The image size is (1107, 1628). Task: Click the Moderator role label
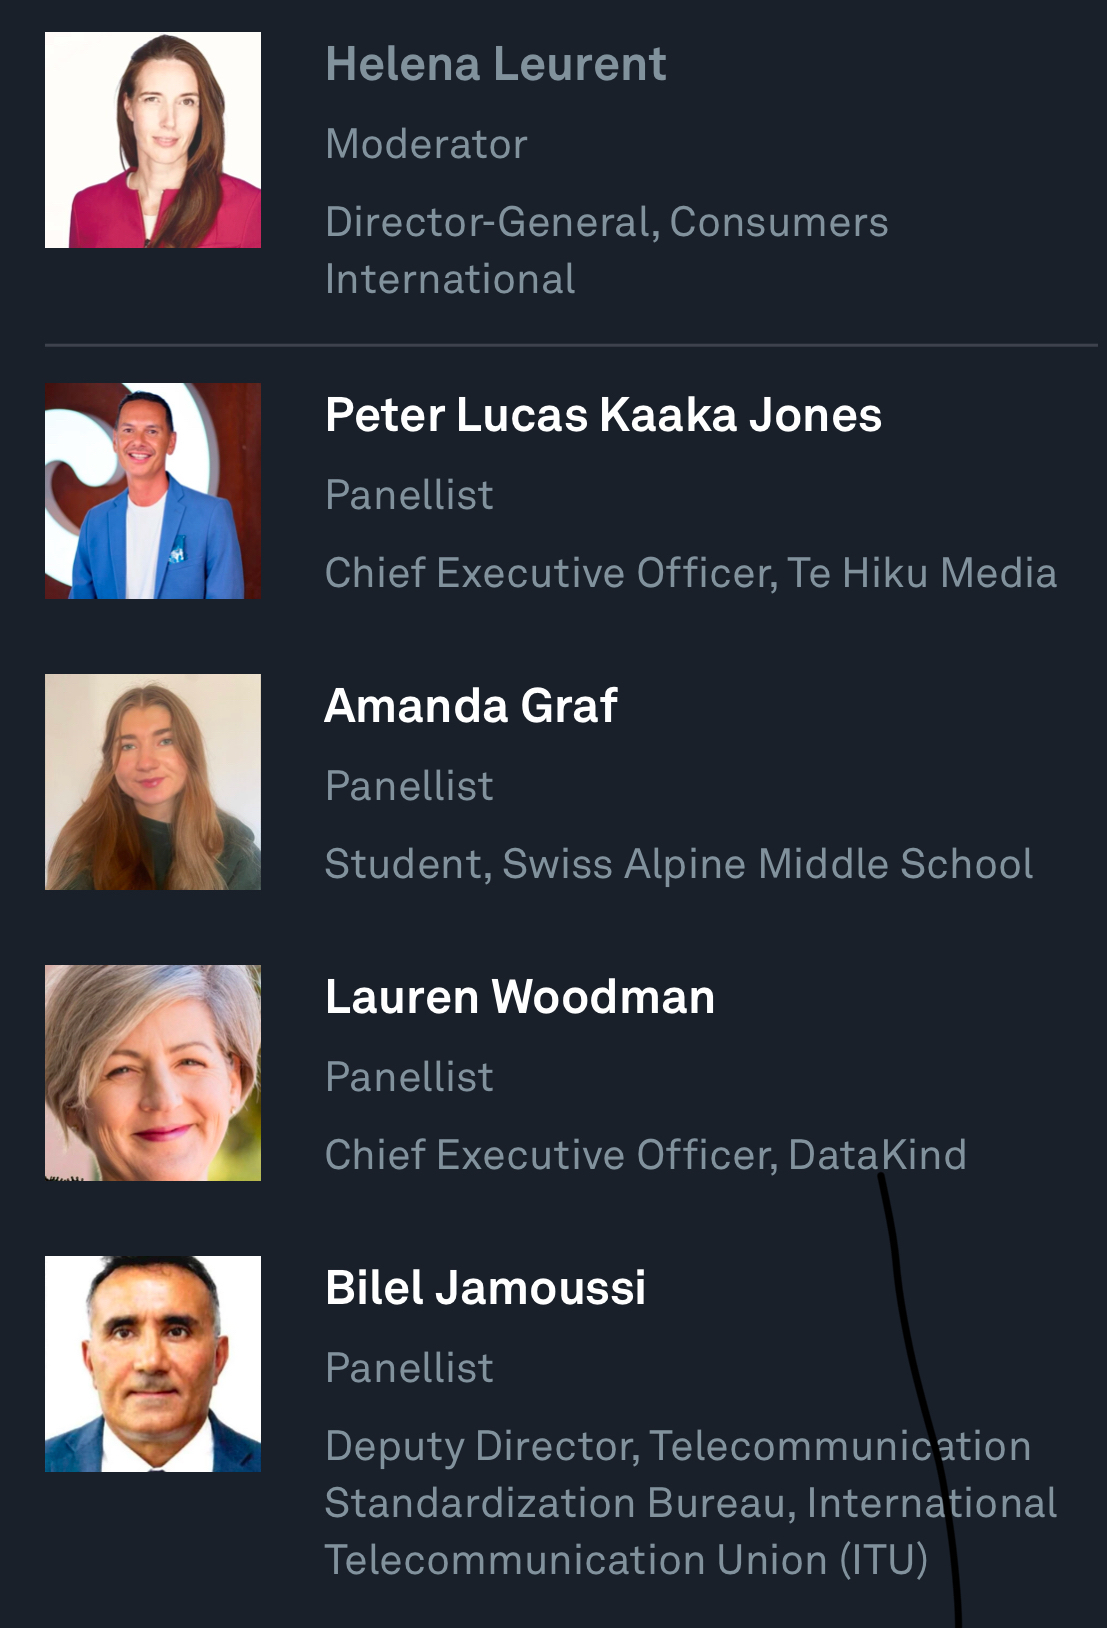point(426,144)
